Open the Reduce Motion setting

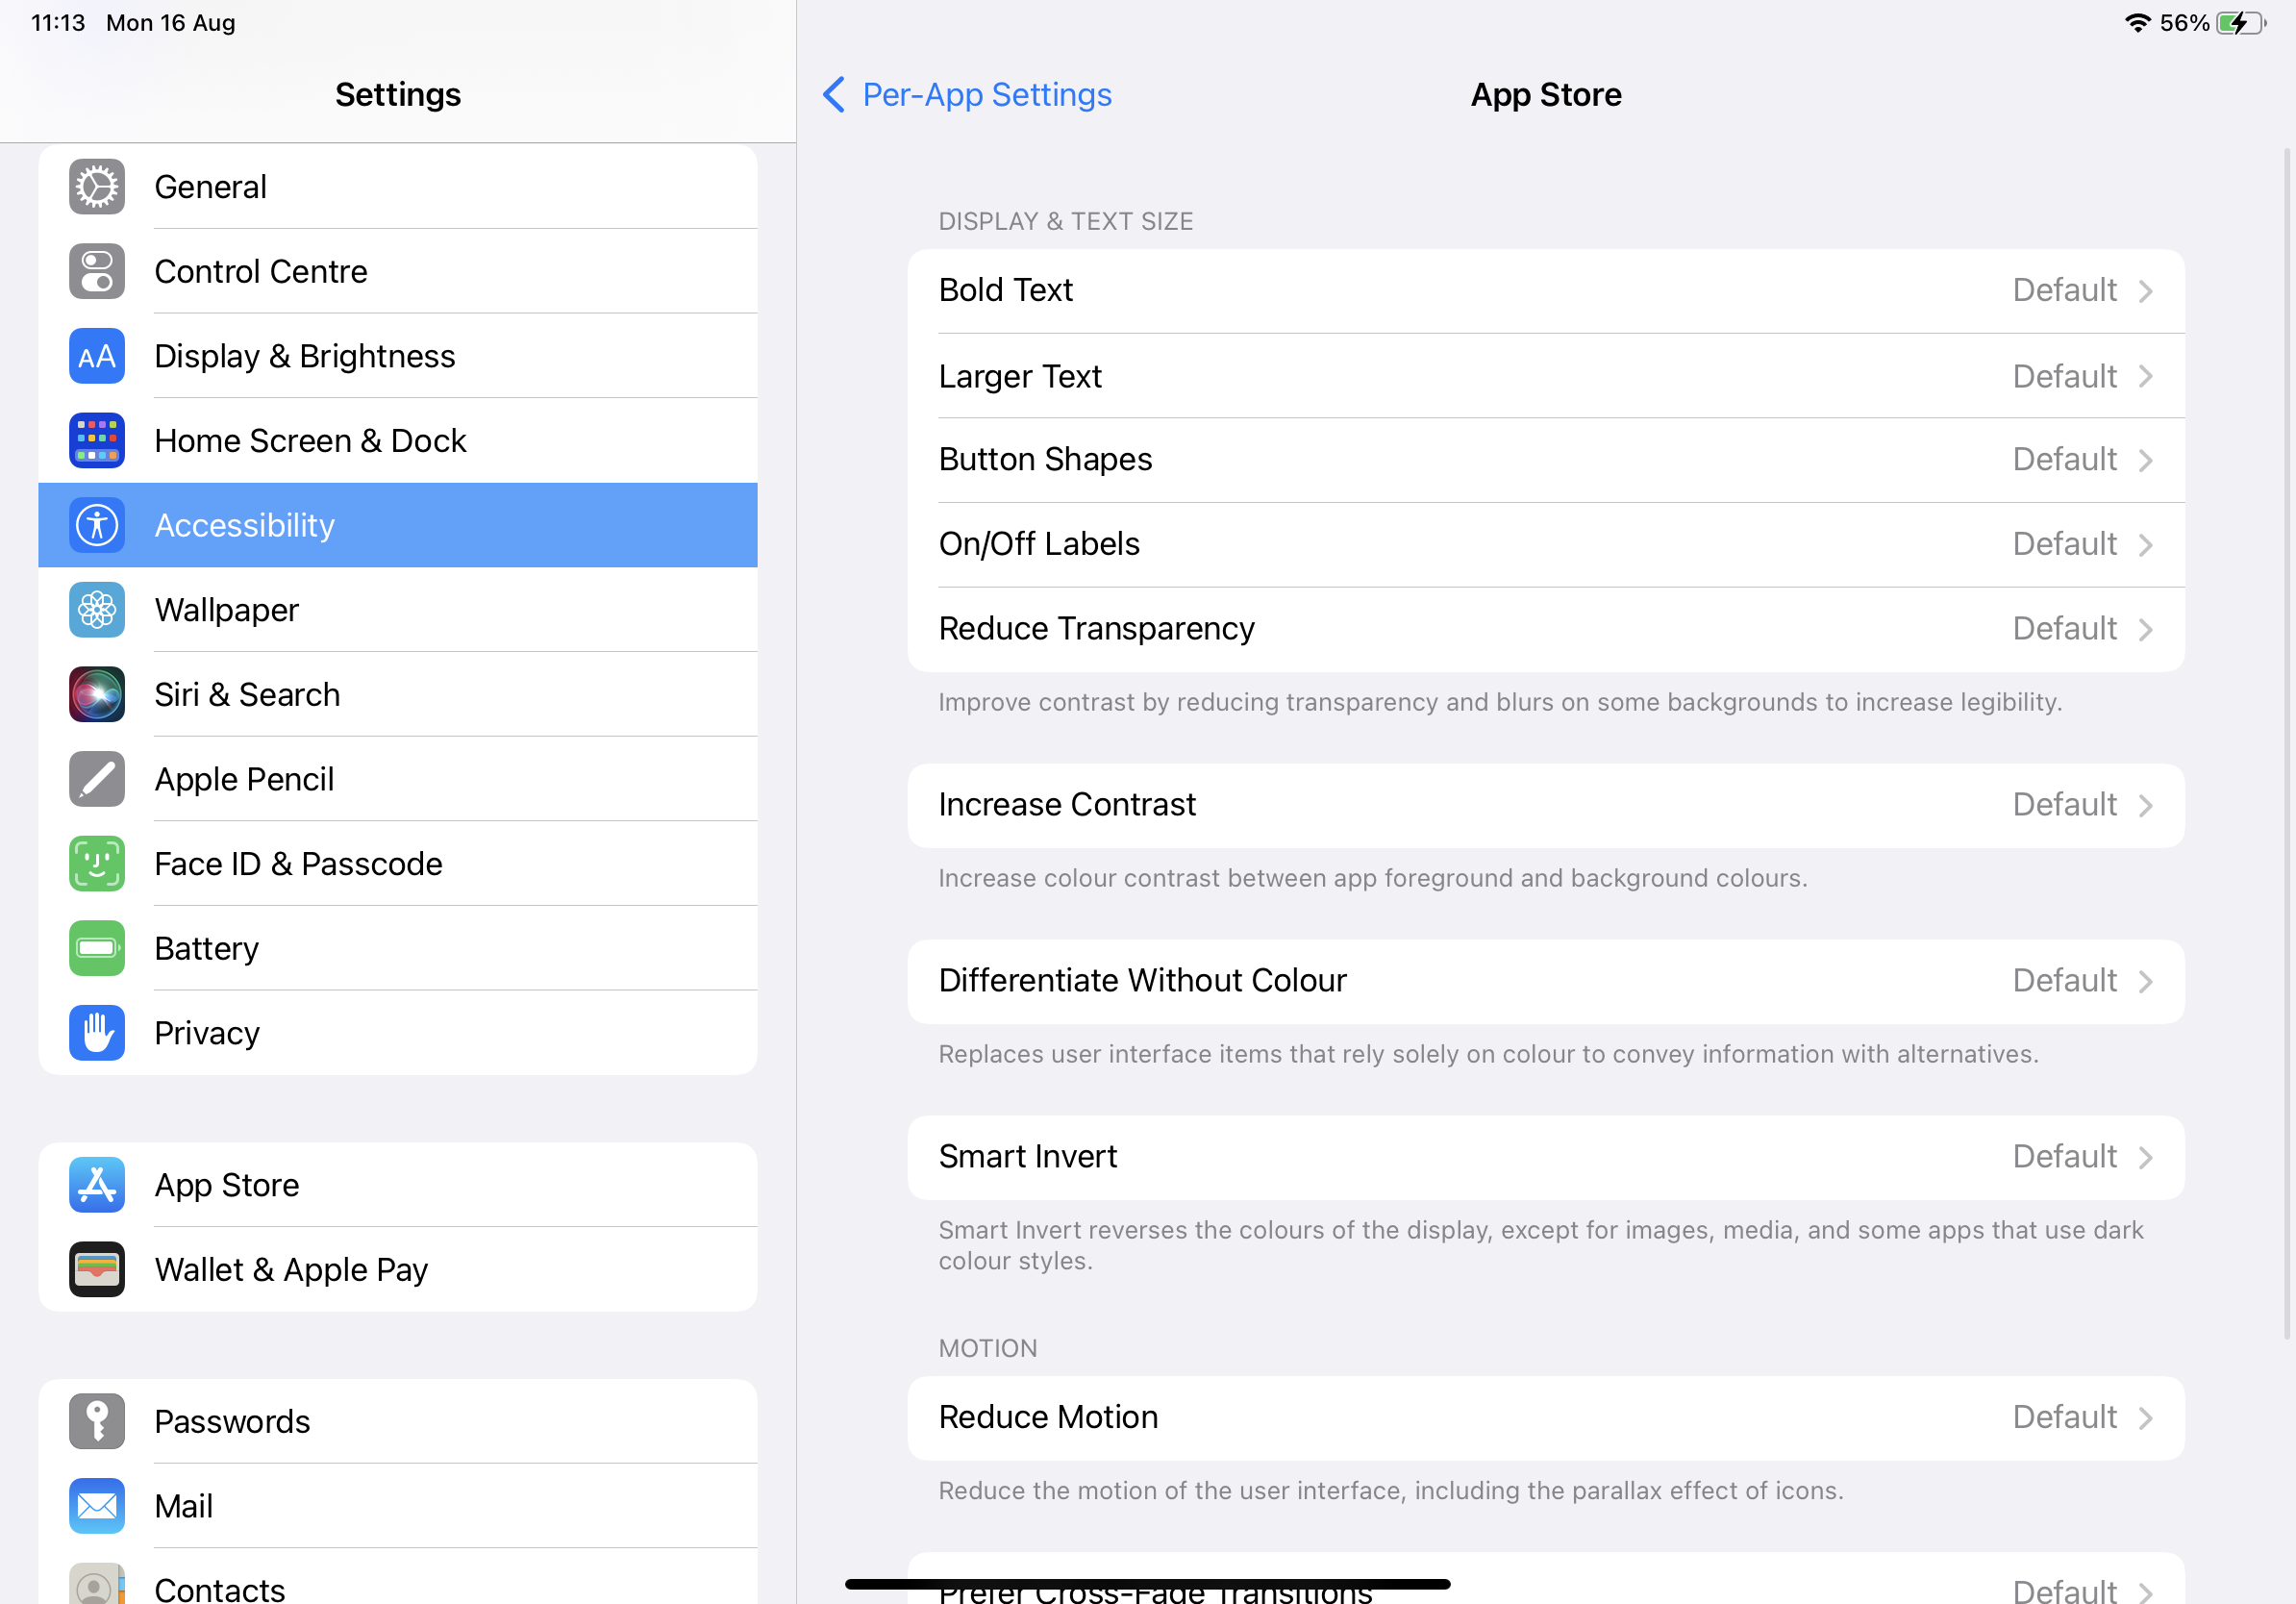[x=1546, y=1418]
